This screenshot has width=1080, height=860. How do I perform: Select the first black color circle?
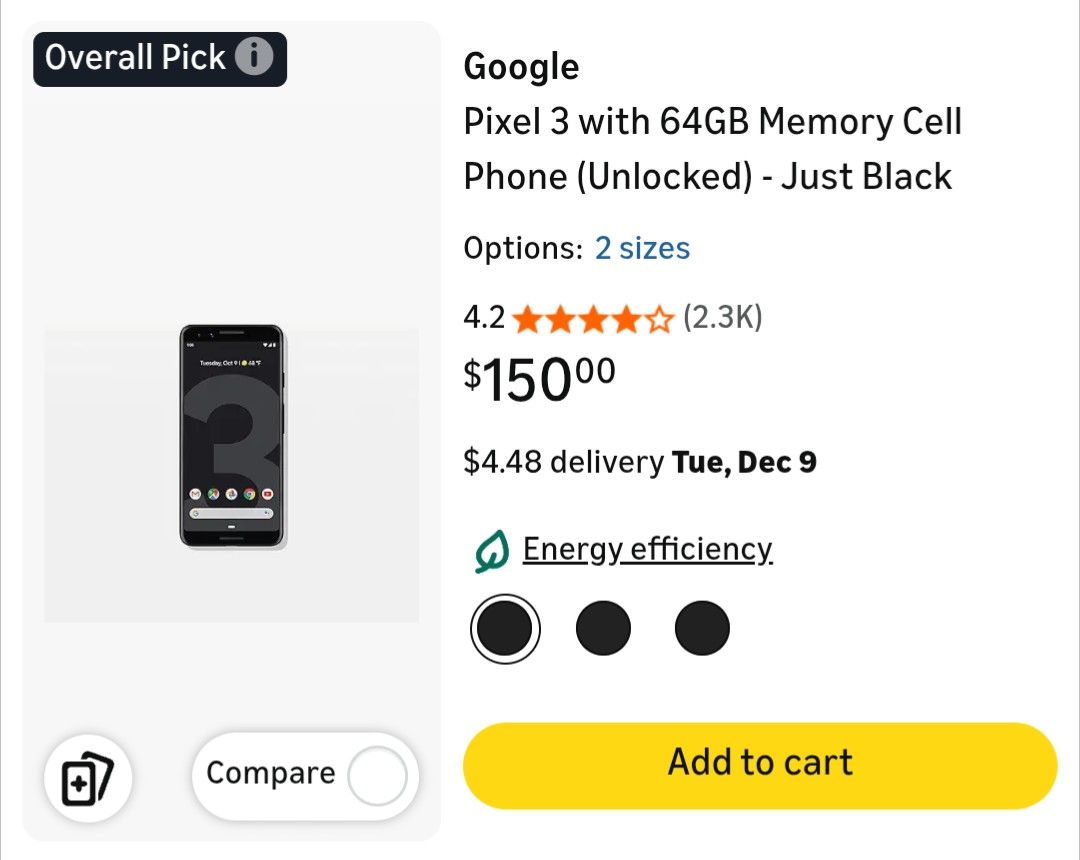pyautogui.click(x=505, y=628)
